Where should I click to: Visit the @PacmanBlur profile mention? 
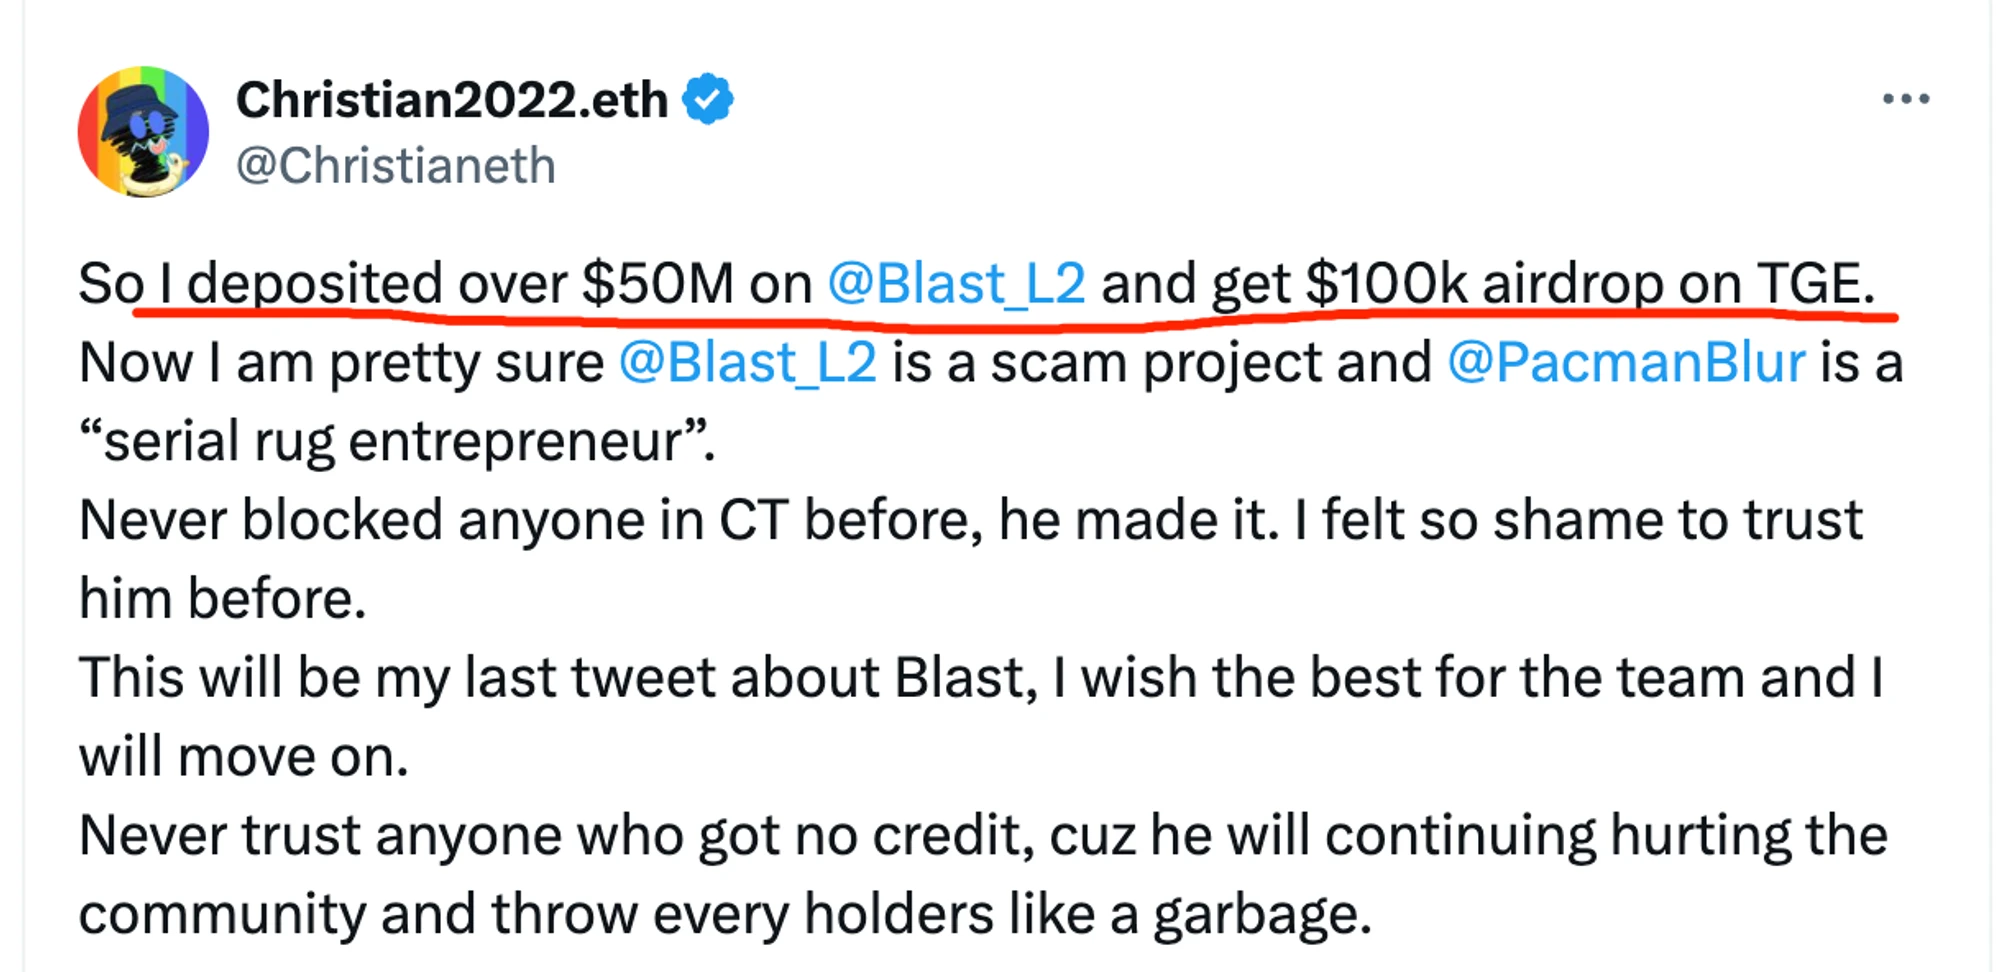1626,362
